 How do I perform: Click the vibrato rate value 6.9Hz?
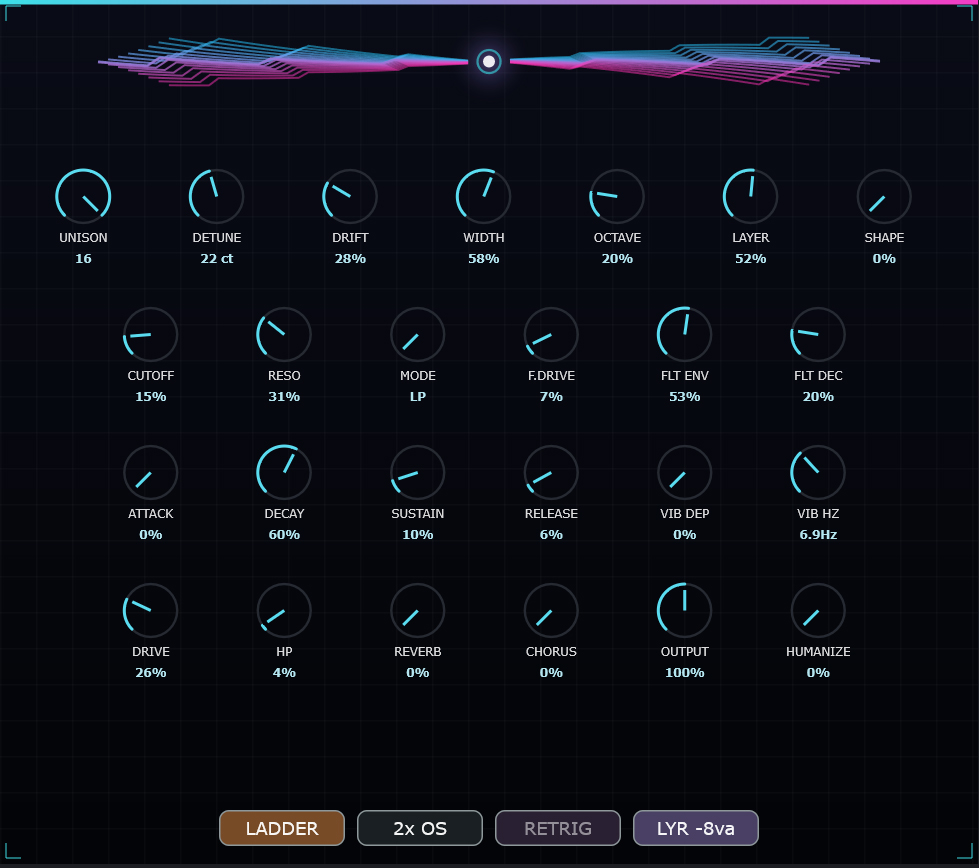click(819, 535)
